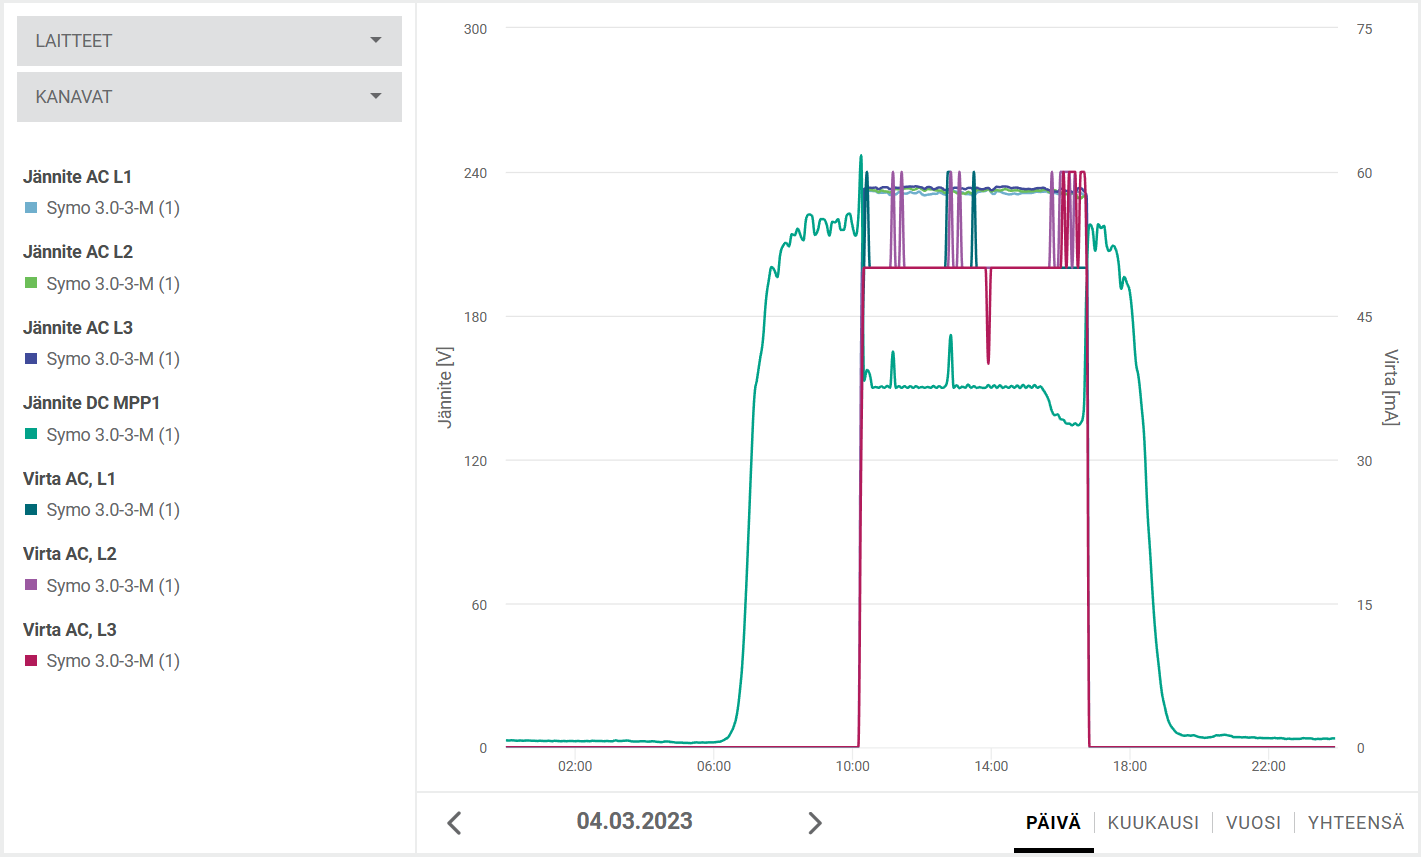Screen dimensions: 1421x857
Task: Expand the LAITTEET dropdown
Action: (209, 41)
